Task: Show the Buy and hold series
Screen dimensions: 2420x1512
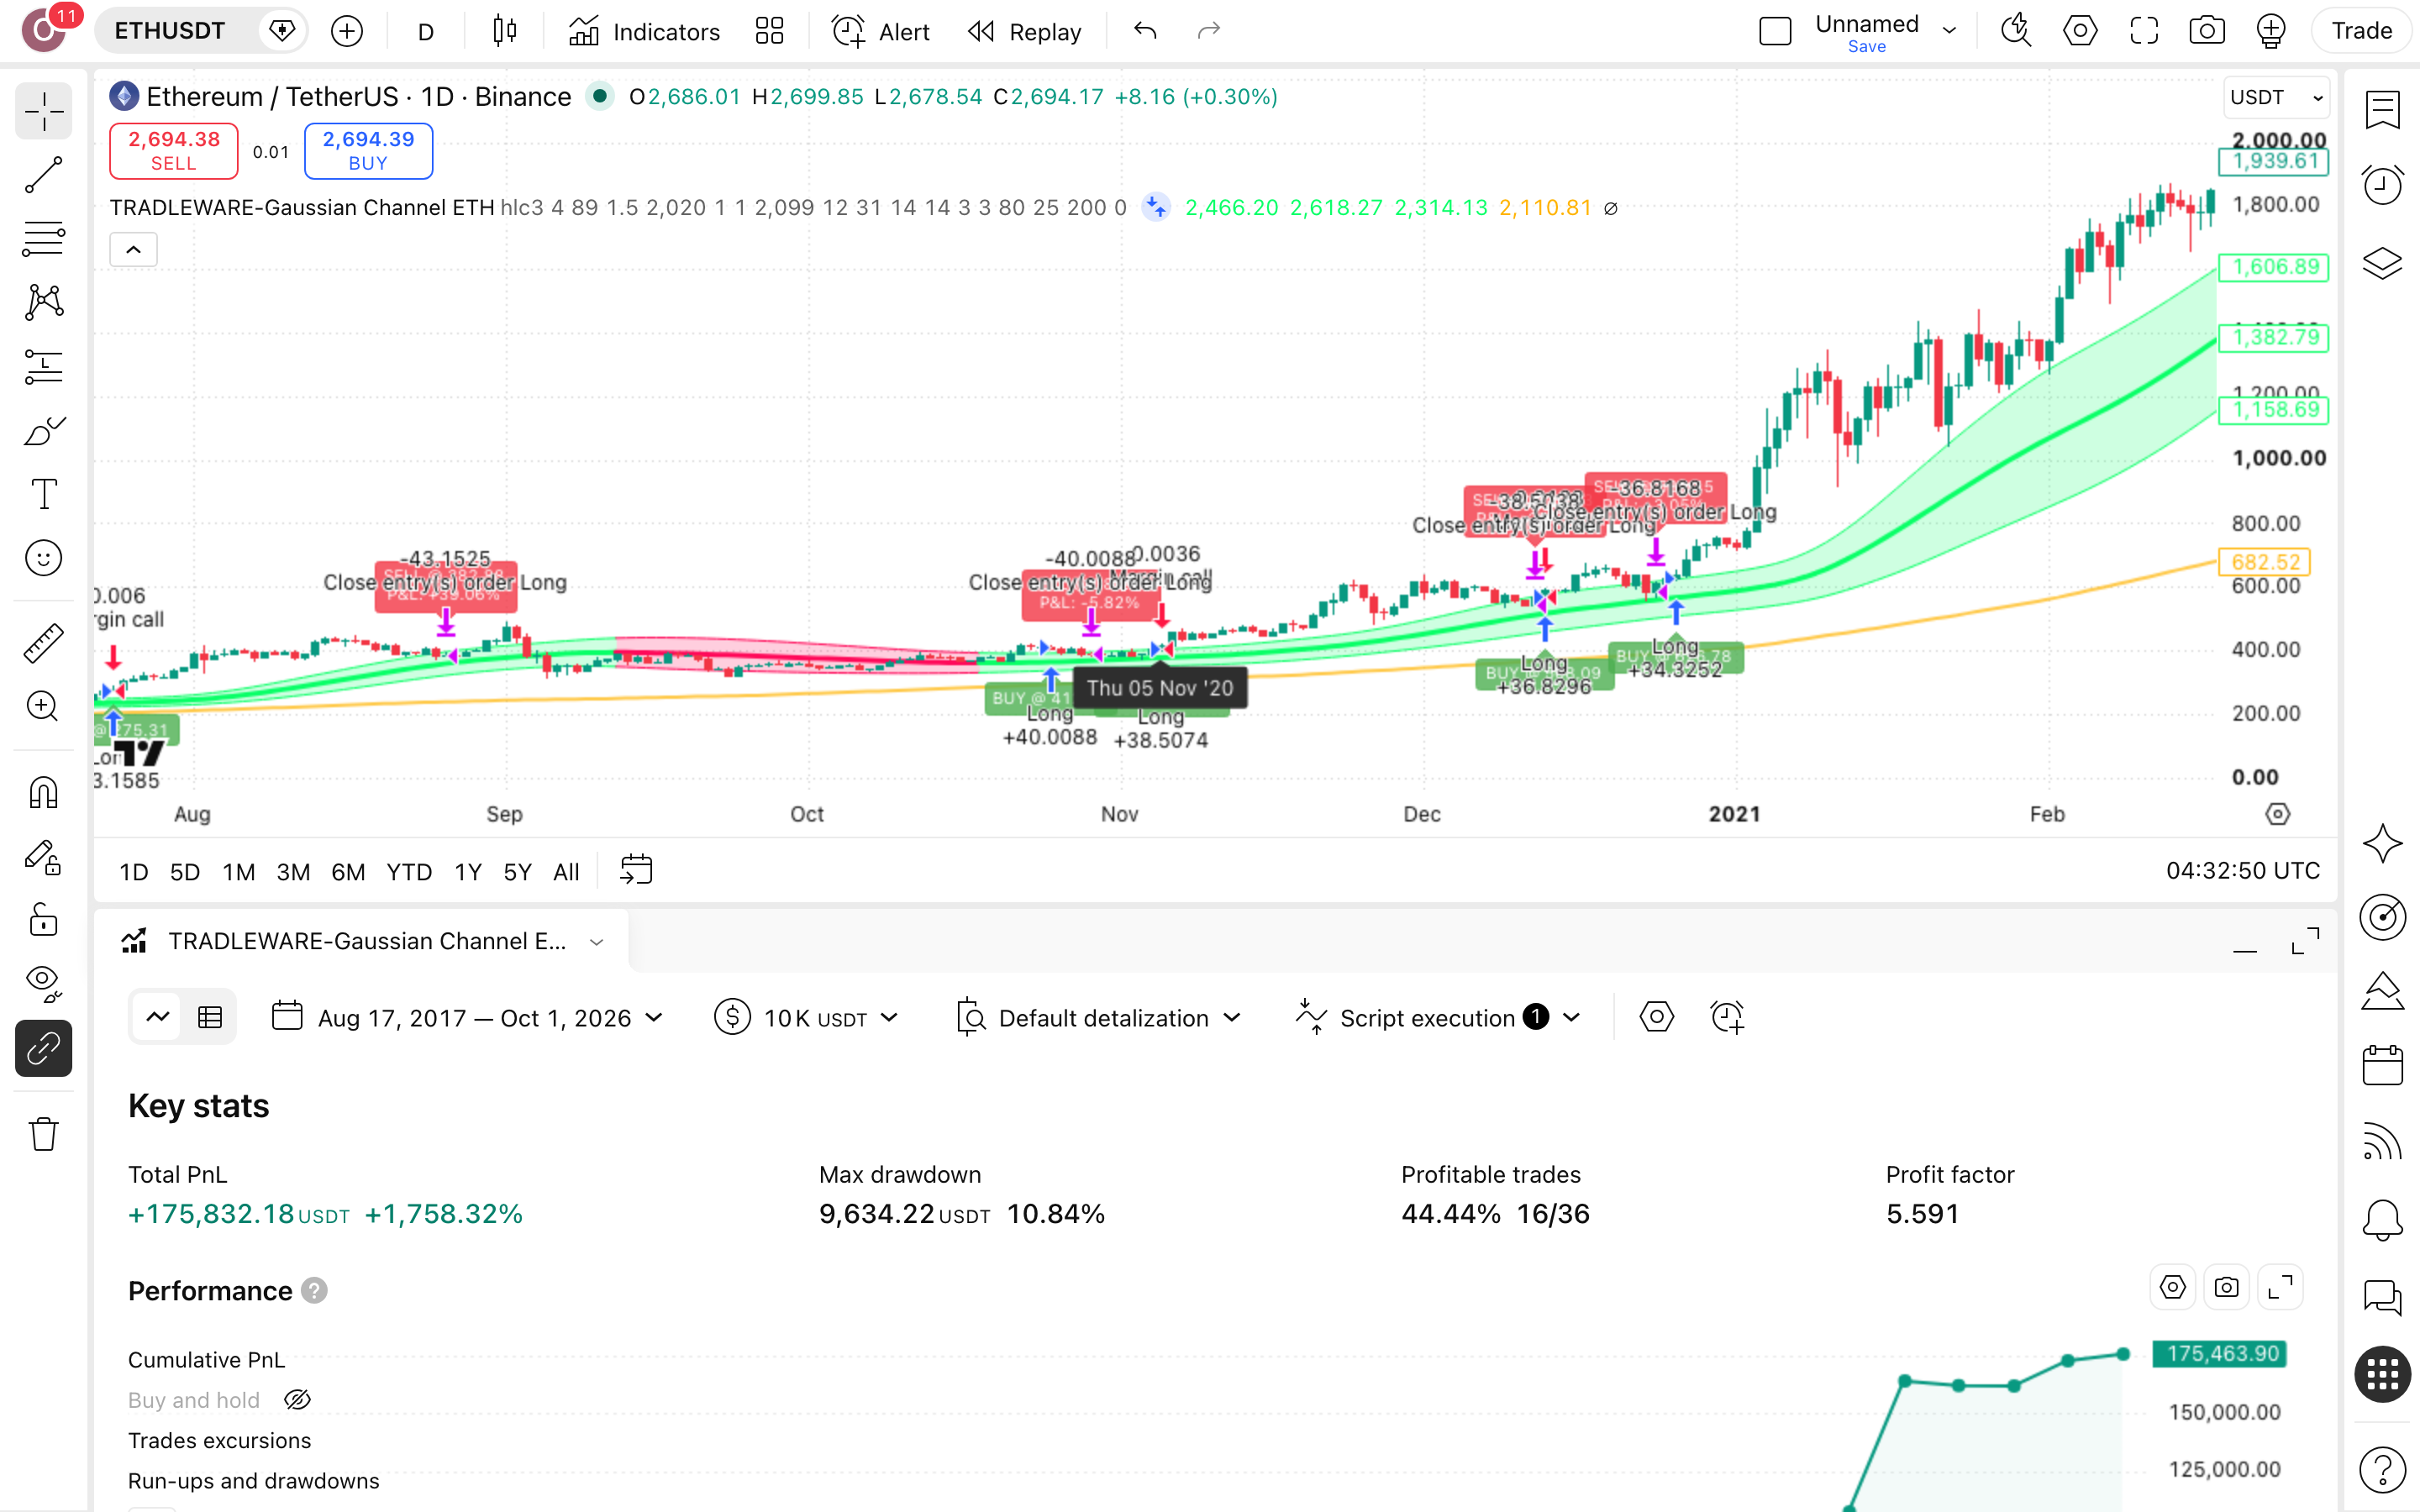Action: tap(297, 1400)
